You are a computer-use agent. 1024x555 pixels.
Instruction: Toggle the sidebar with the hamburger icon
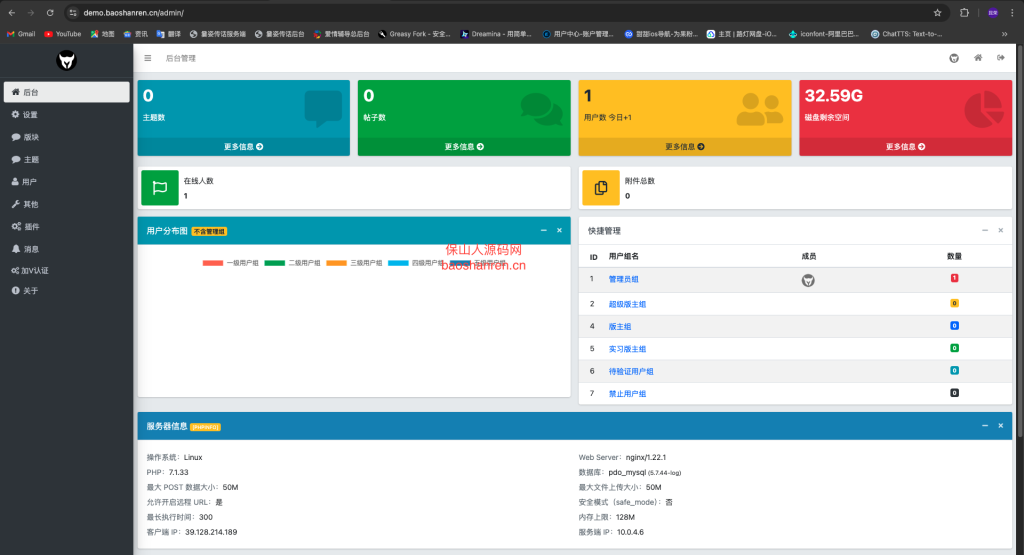click(148, 58)
